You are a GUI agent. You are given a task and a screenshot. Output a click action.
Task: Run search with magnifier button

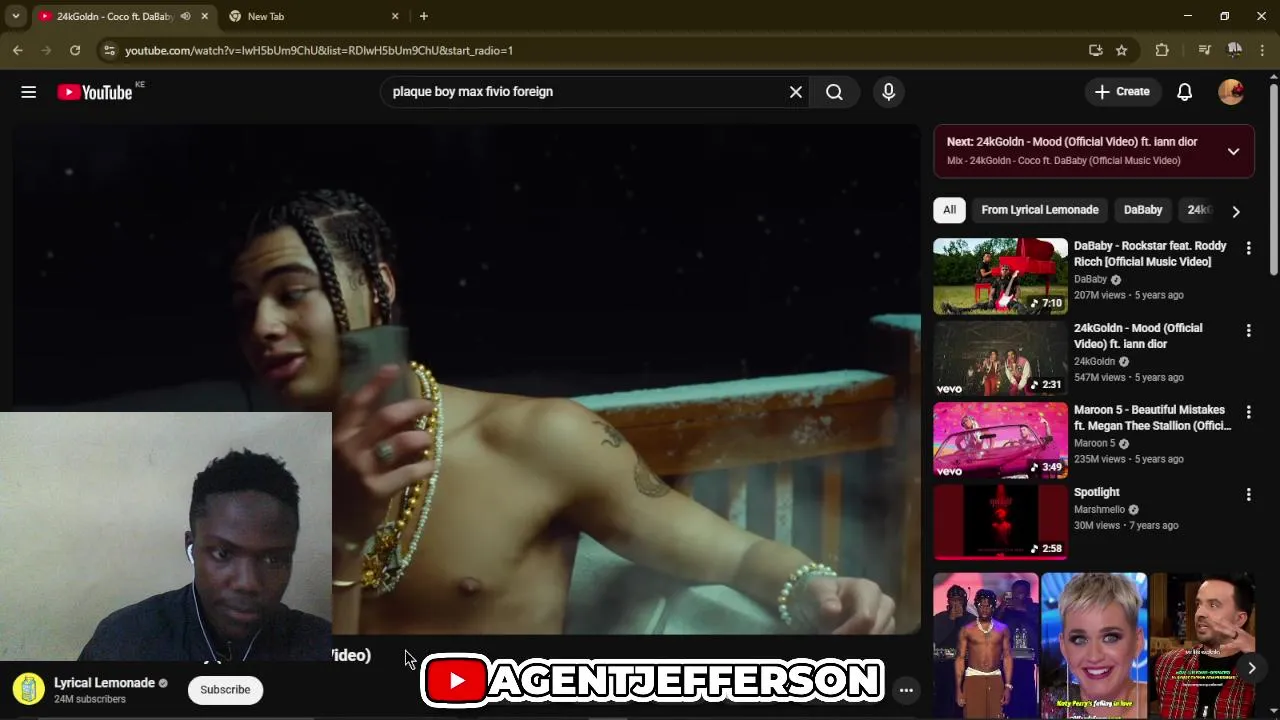(834, 92)
